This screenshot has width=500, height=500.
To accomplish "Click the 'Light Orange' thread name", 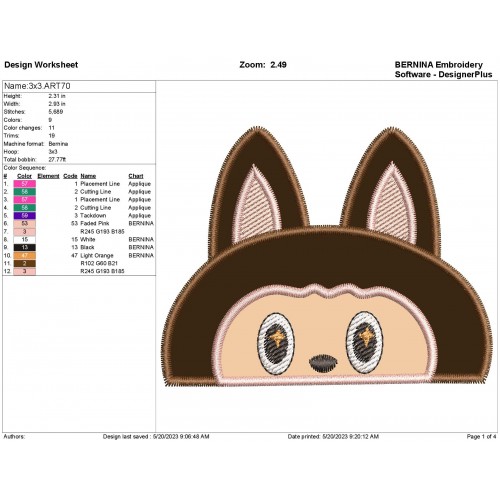I will click(97, 255).
